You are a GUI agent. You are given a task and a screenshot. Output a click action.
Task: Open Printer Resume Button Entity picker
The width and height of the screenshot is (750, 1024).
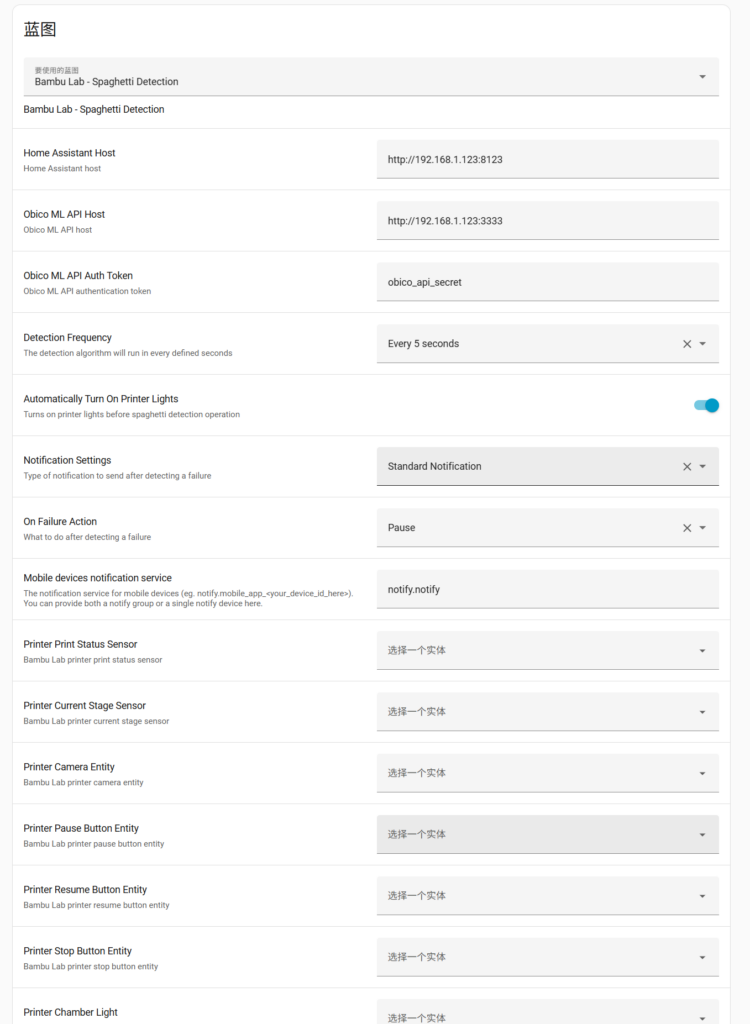(547, 896)
